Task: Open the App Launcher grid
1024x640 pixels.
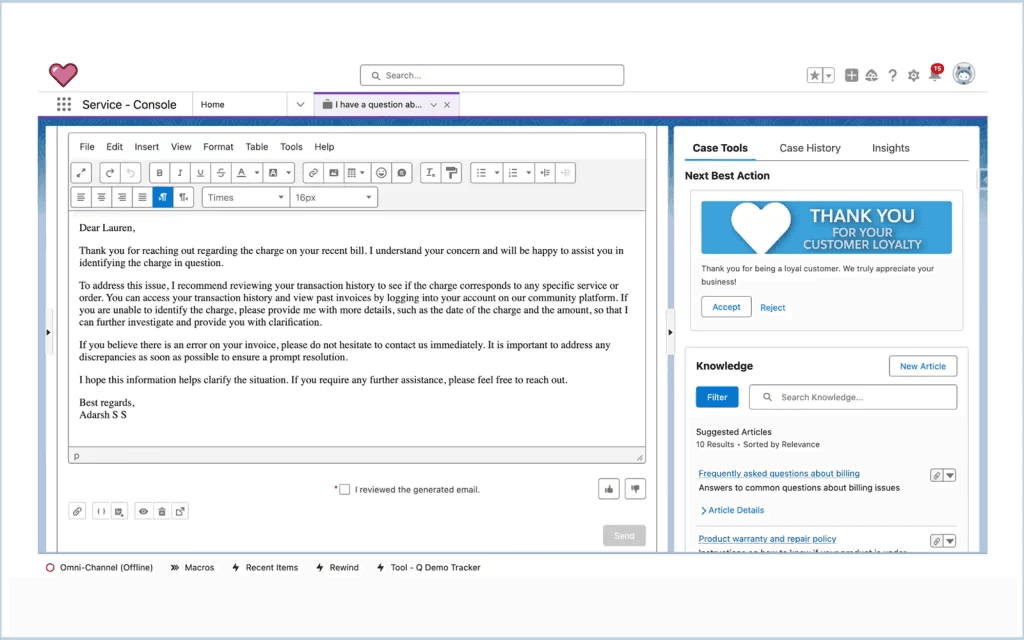Action: click(63, 104)
